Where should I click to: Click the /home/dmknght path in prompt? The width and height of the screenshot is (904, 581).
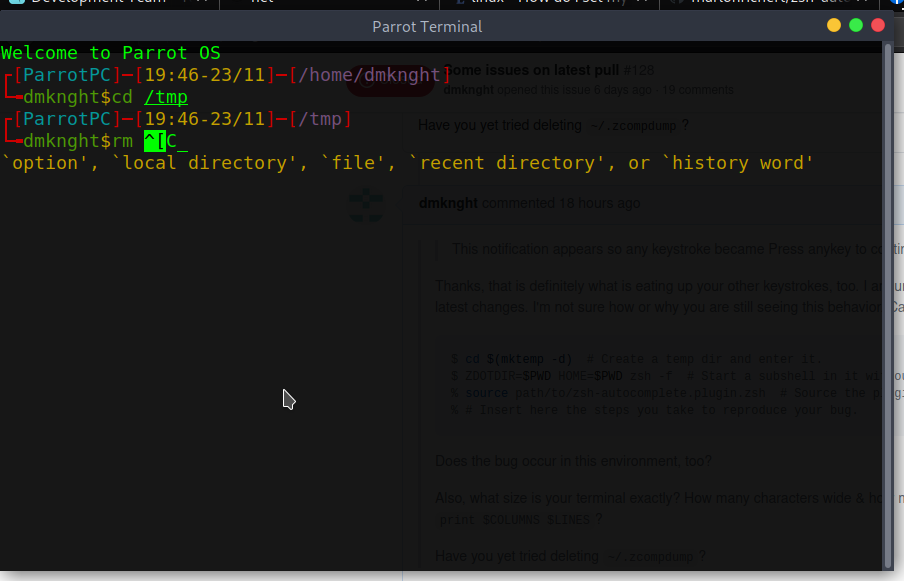(370, 75)
